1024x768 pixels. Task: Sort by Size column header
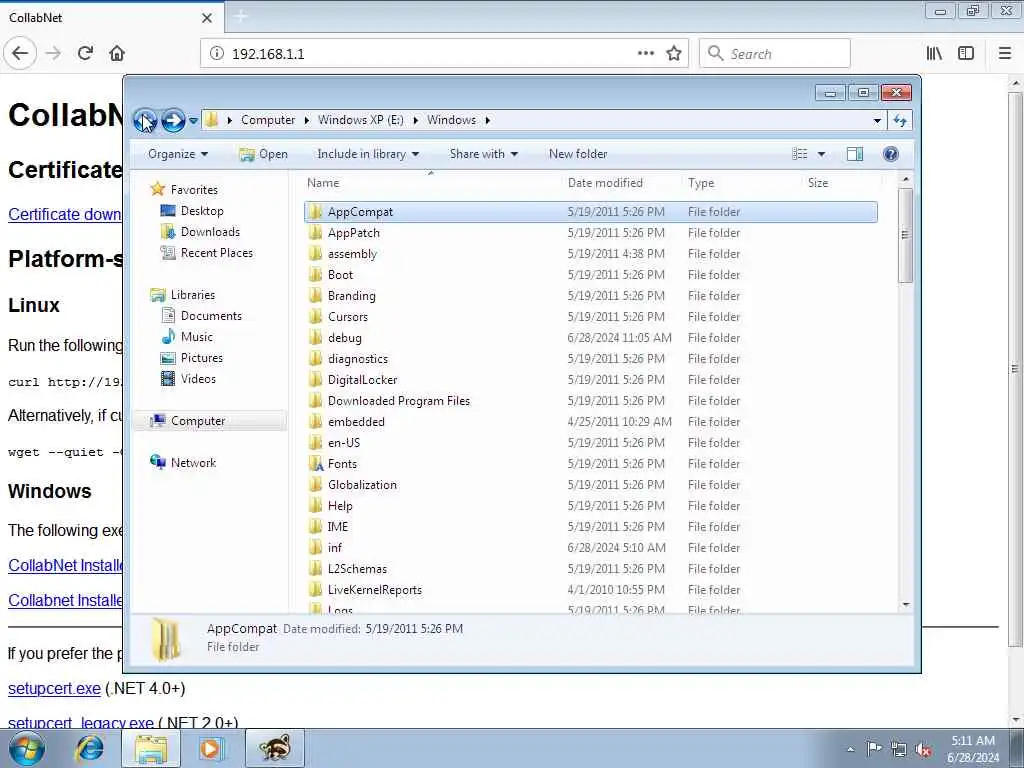tap(818, 183)
